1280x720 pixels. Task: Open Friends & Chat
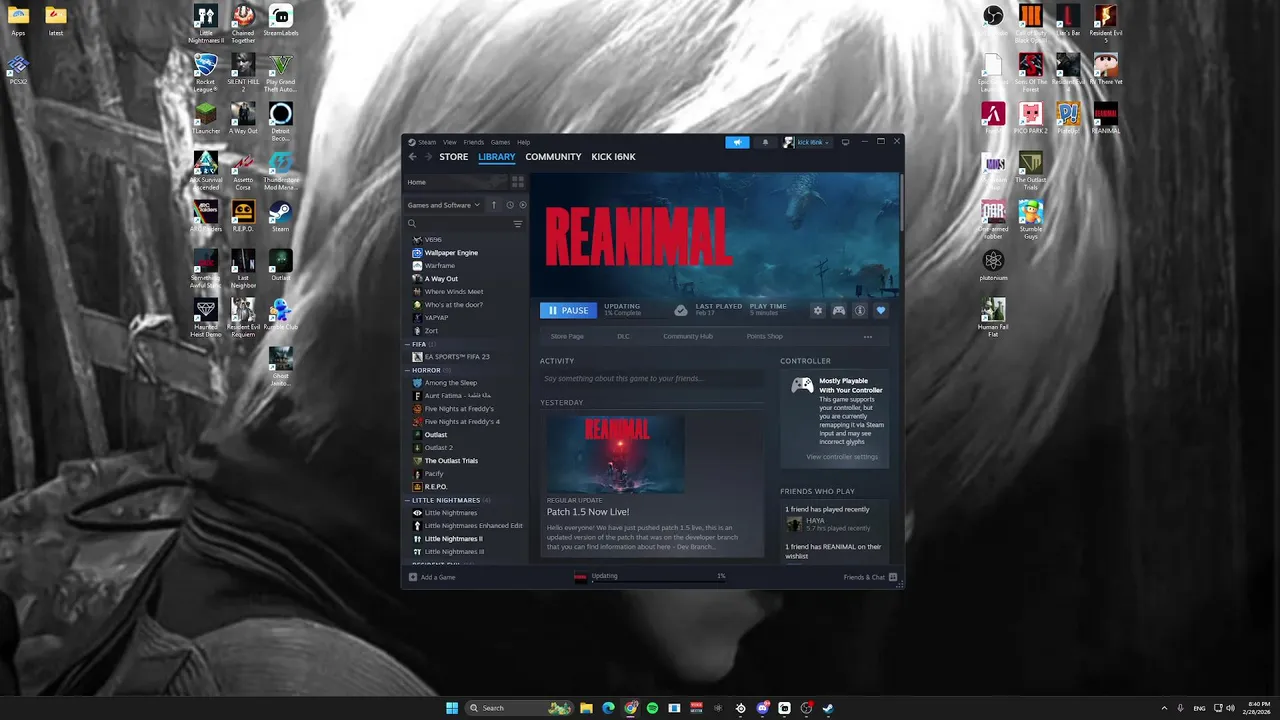(870, 577)
